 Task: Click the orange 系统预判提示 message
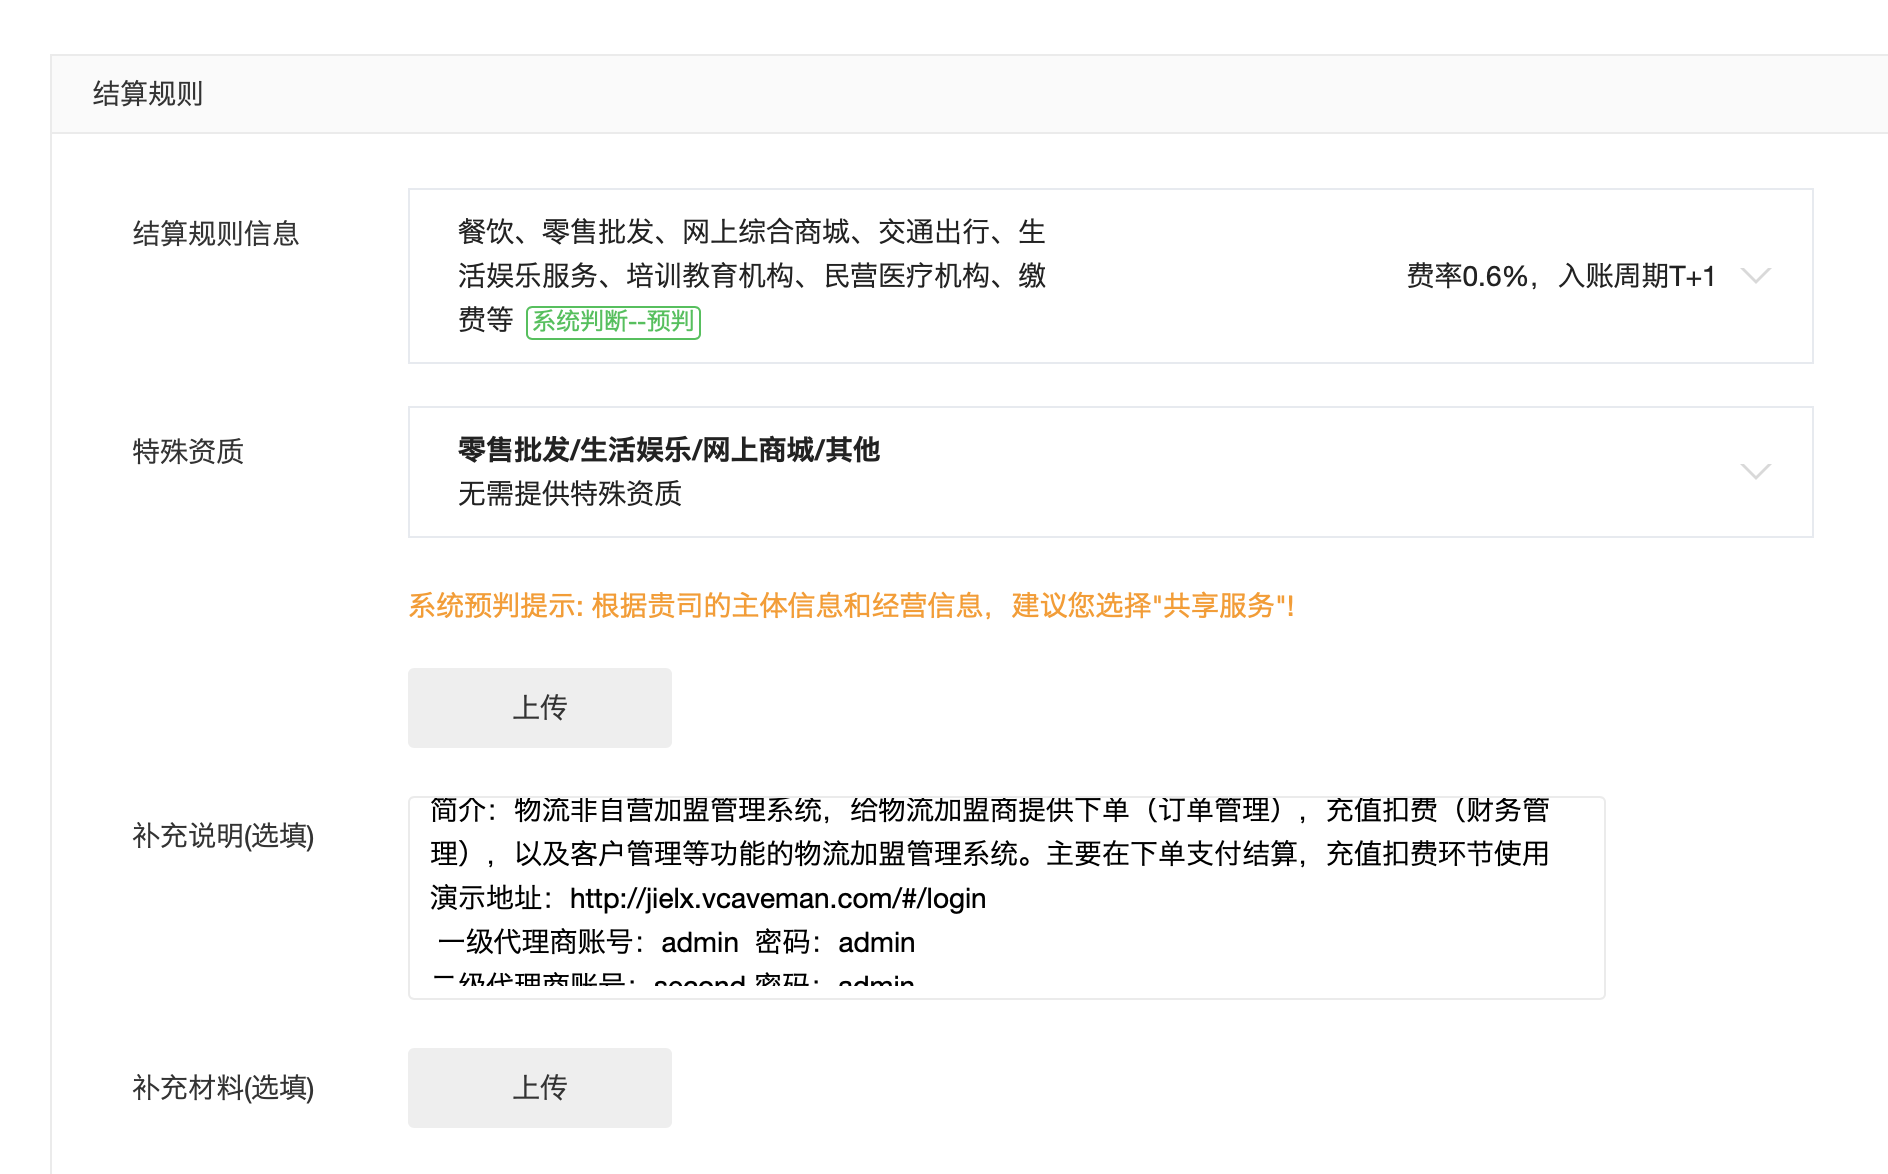coord(851,606)
